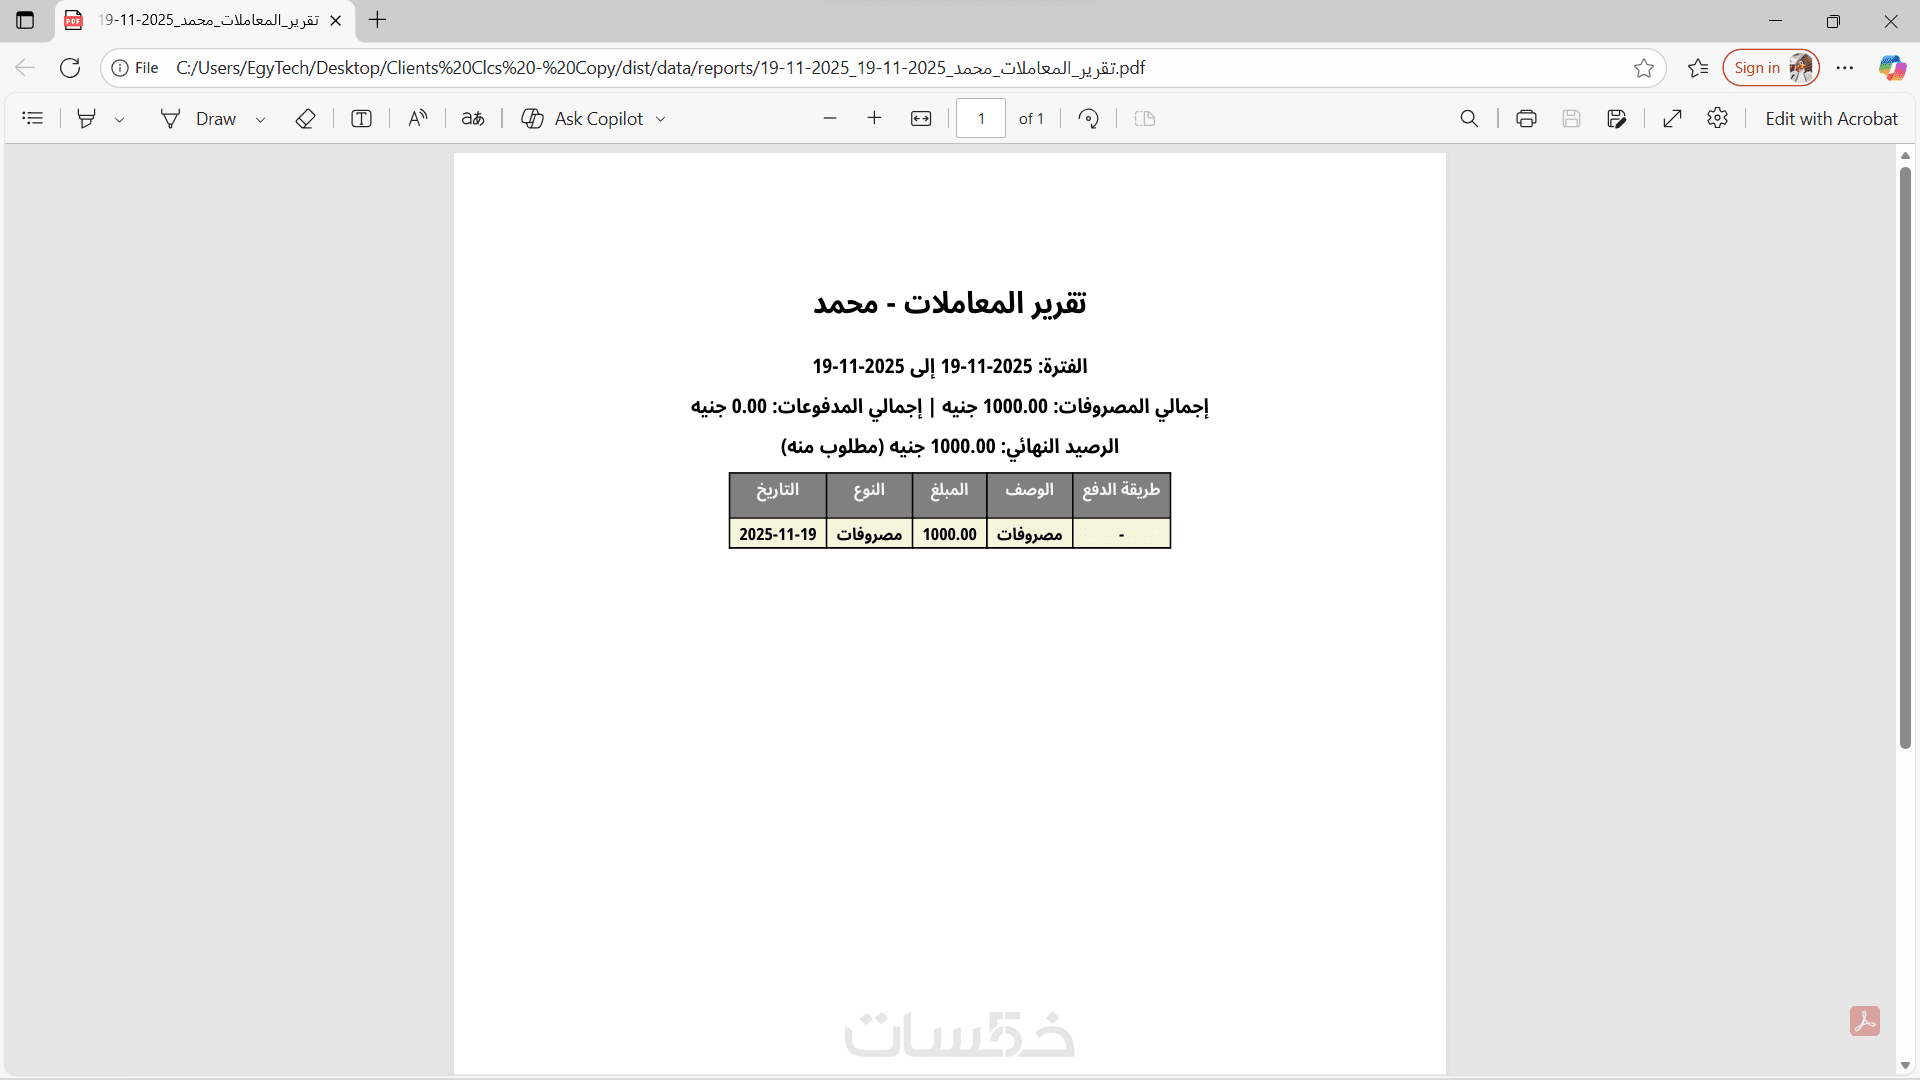Image resolution: width=1920 pixels, height=1080 pixels.
Task: Select the Erase tool
Action: pos(305,119)
